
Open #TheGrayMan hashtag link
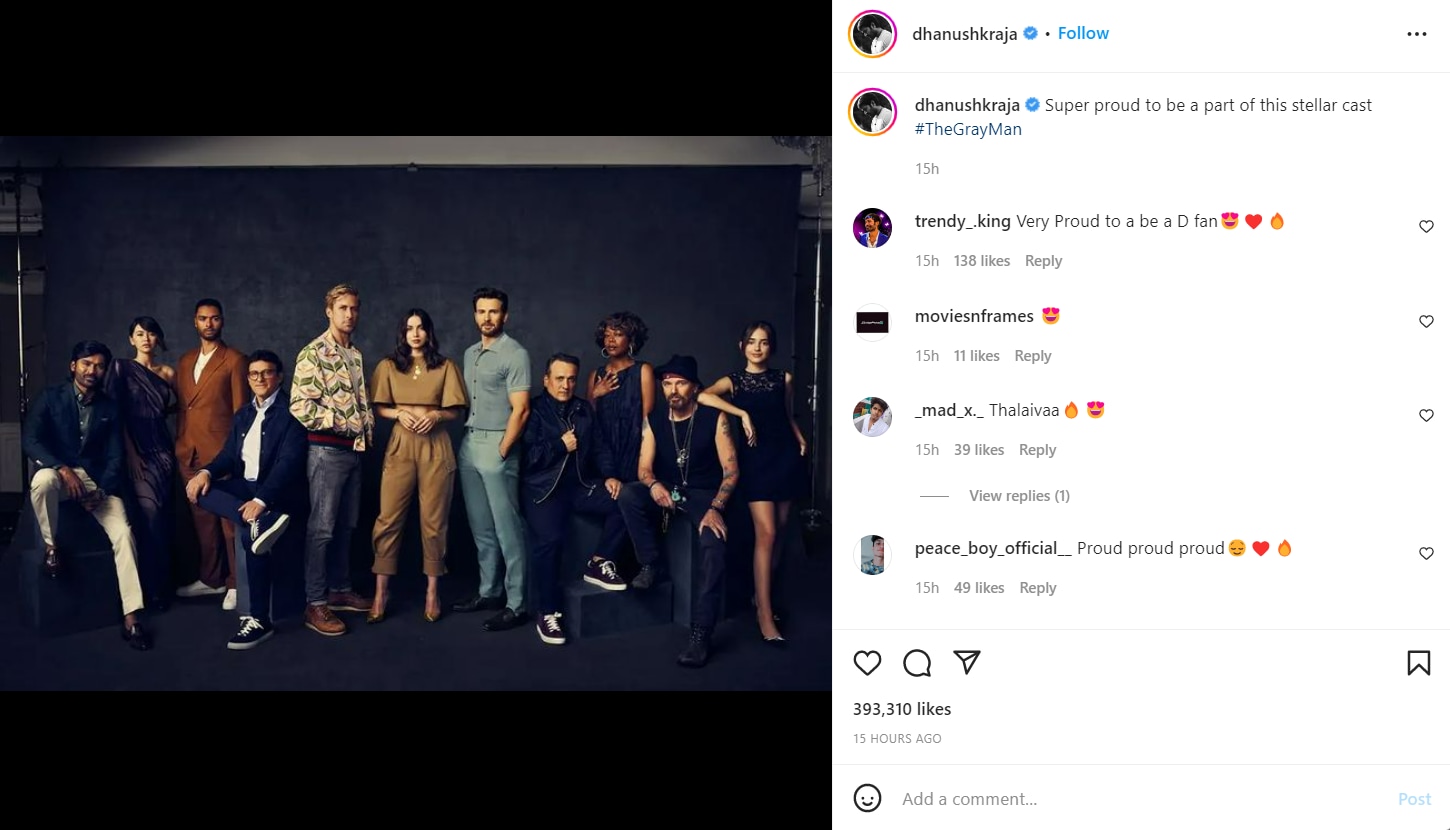pos(968,129)
